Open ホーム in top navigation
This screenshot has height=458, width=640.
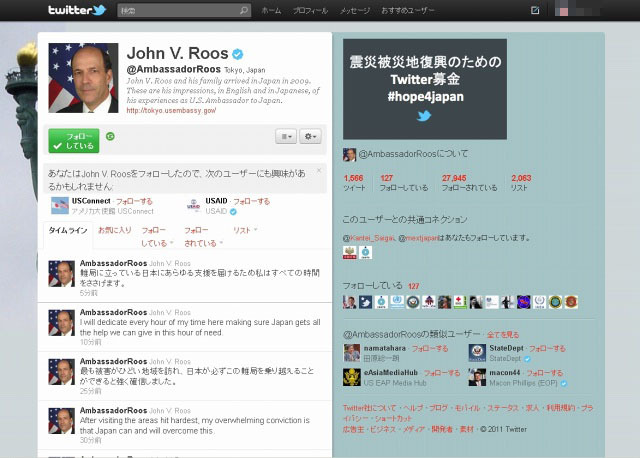(x=271, y=11)
